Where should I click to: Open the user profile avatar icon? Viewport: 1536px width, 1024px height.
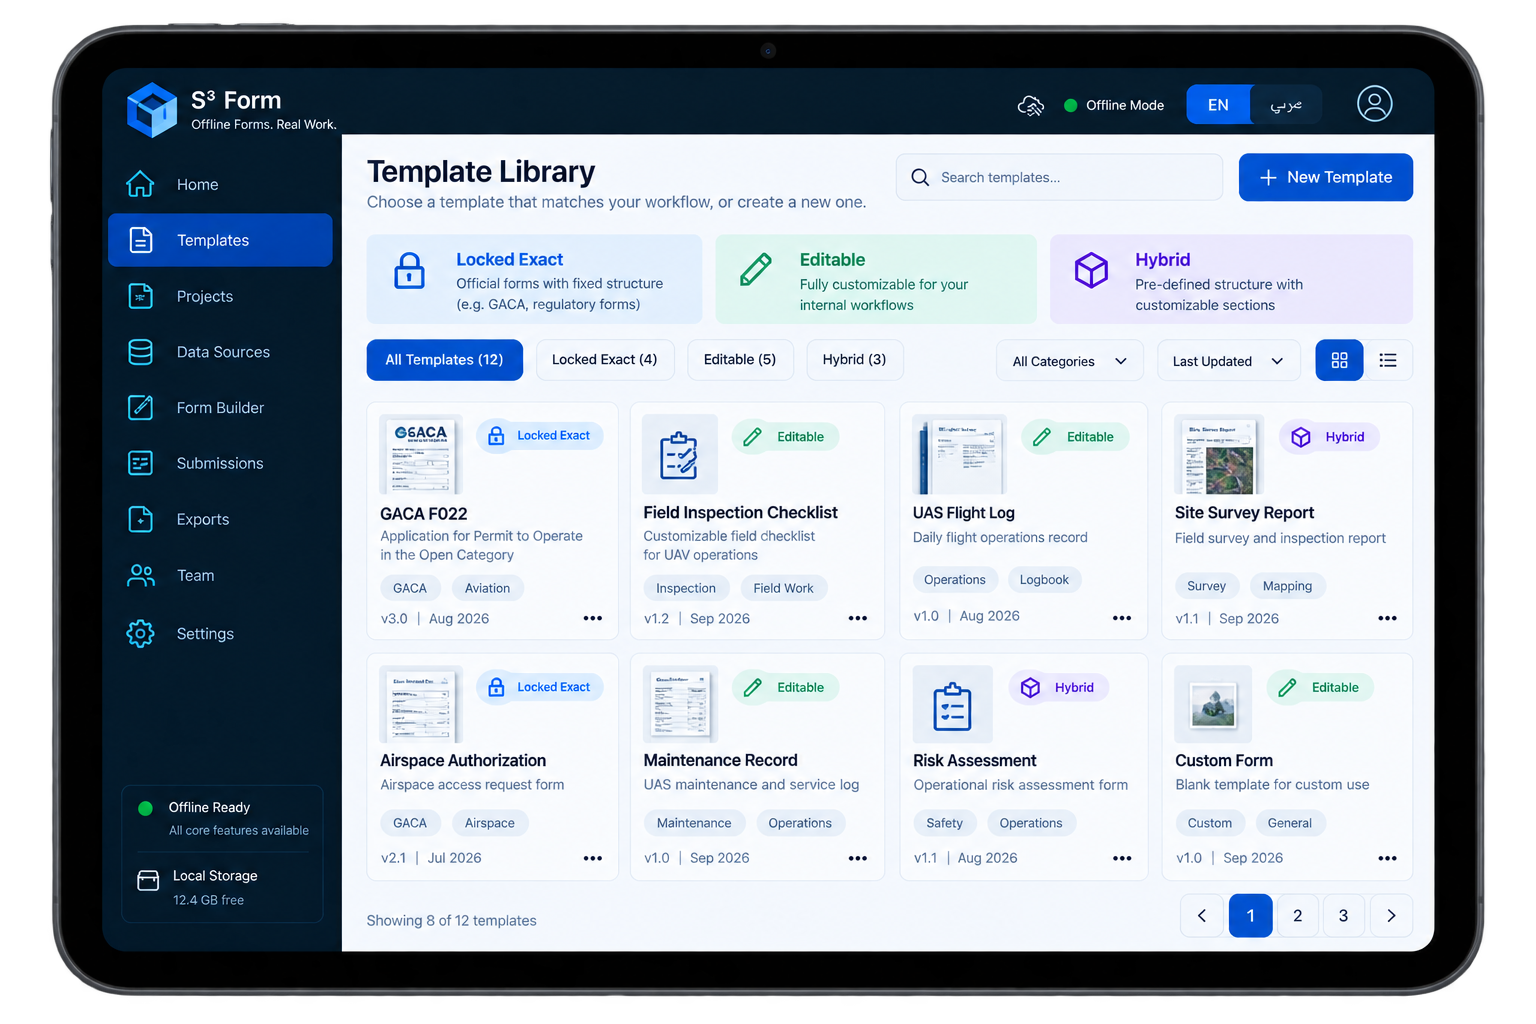[1375, 103]
